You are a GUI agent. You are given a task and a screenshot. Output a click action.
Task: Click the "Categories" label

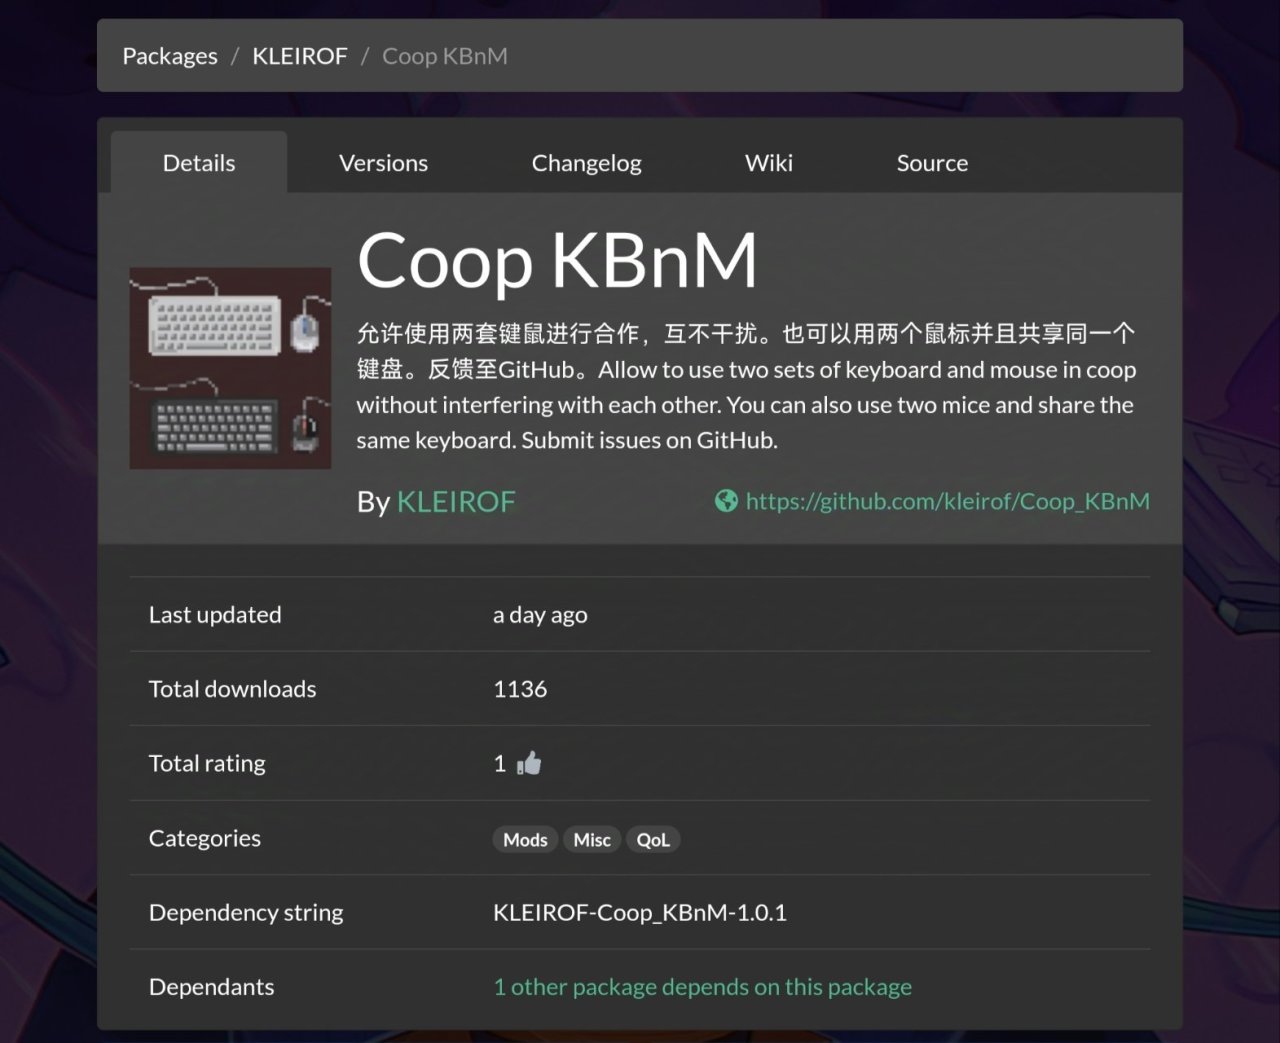point(205,838)
